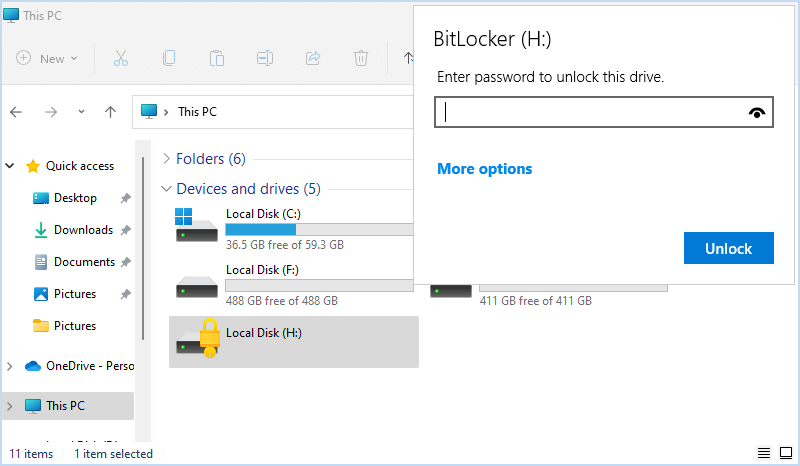Collapse the Devices and drives group
Screen dimensions: 800x466
166,188
